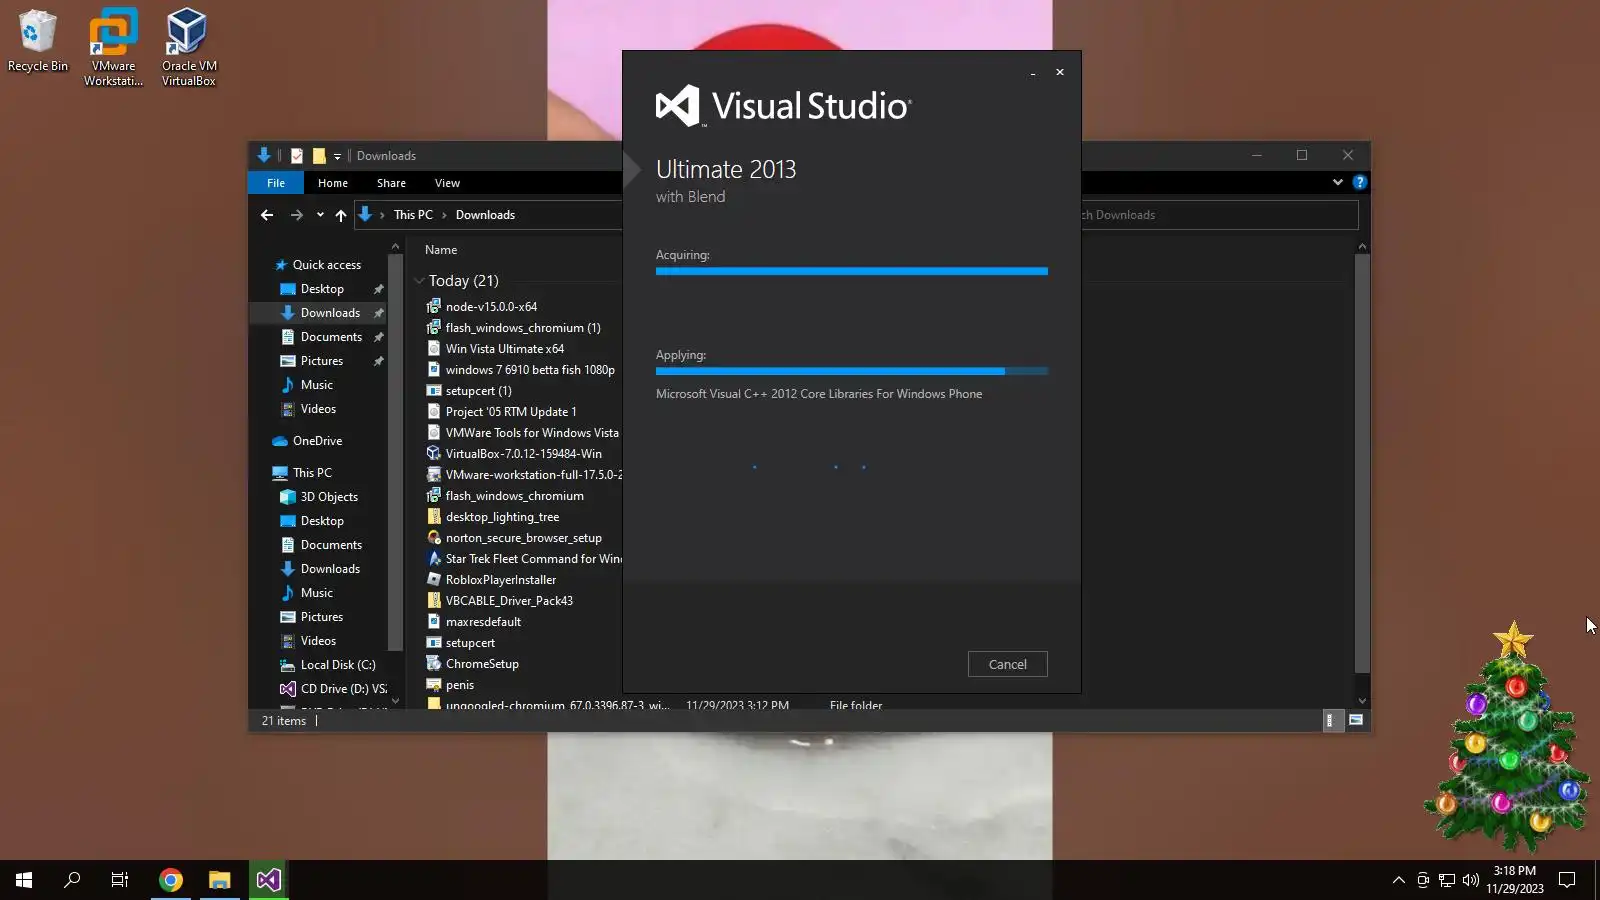Click in the Search Downloads box
This screenshot has height=900, width=1600.
(x=1219, y=215)
